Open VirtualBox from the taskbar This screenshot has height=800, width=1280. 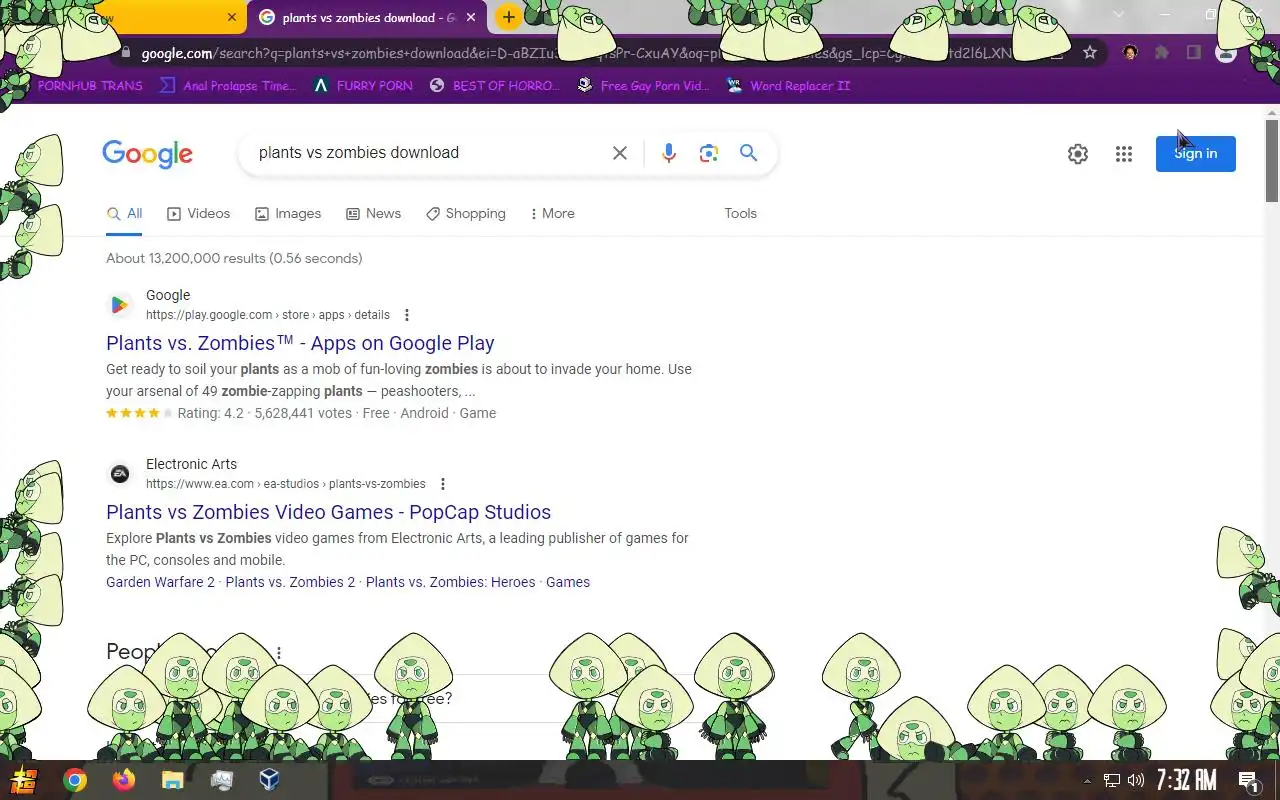click(x=269, y=781)
